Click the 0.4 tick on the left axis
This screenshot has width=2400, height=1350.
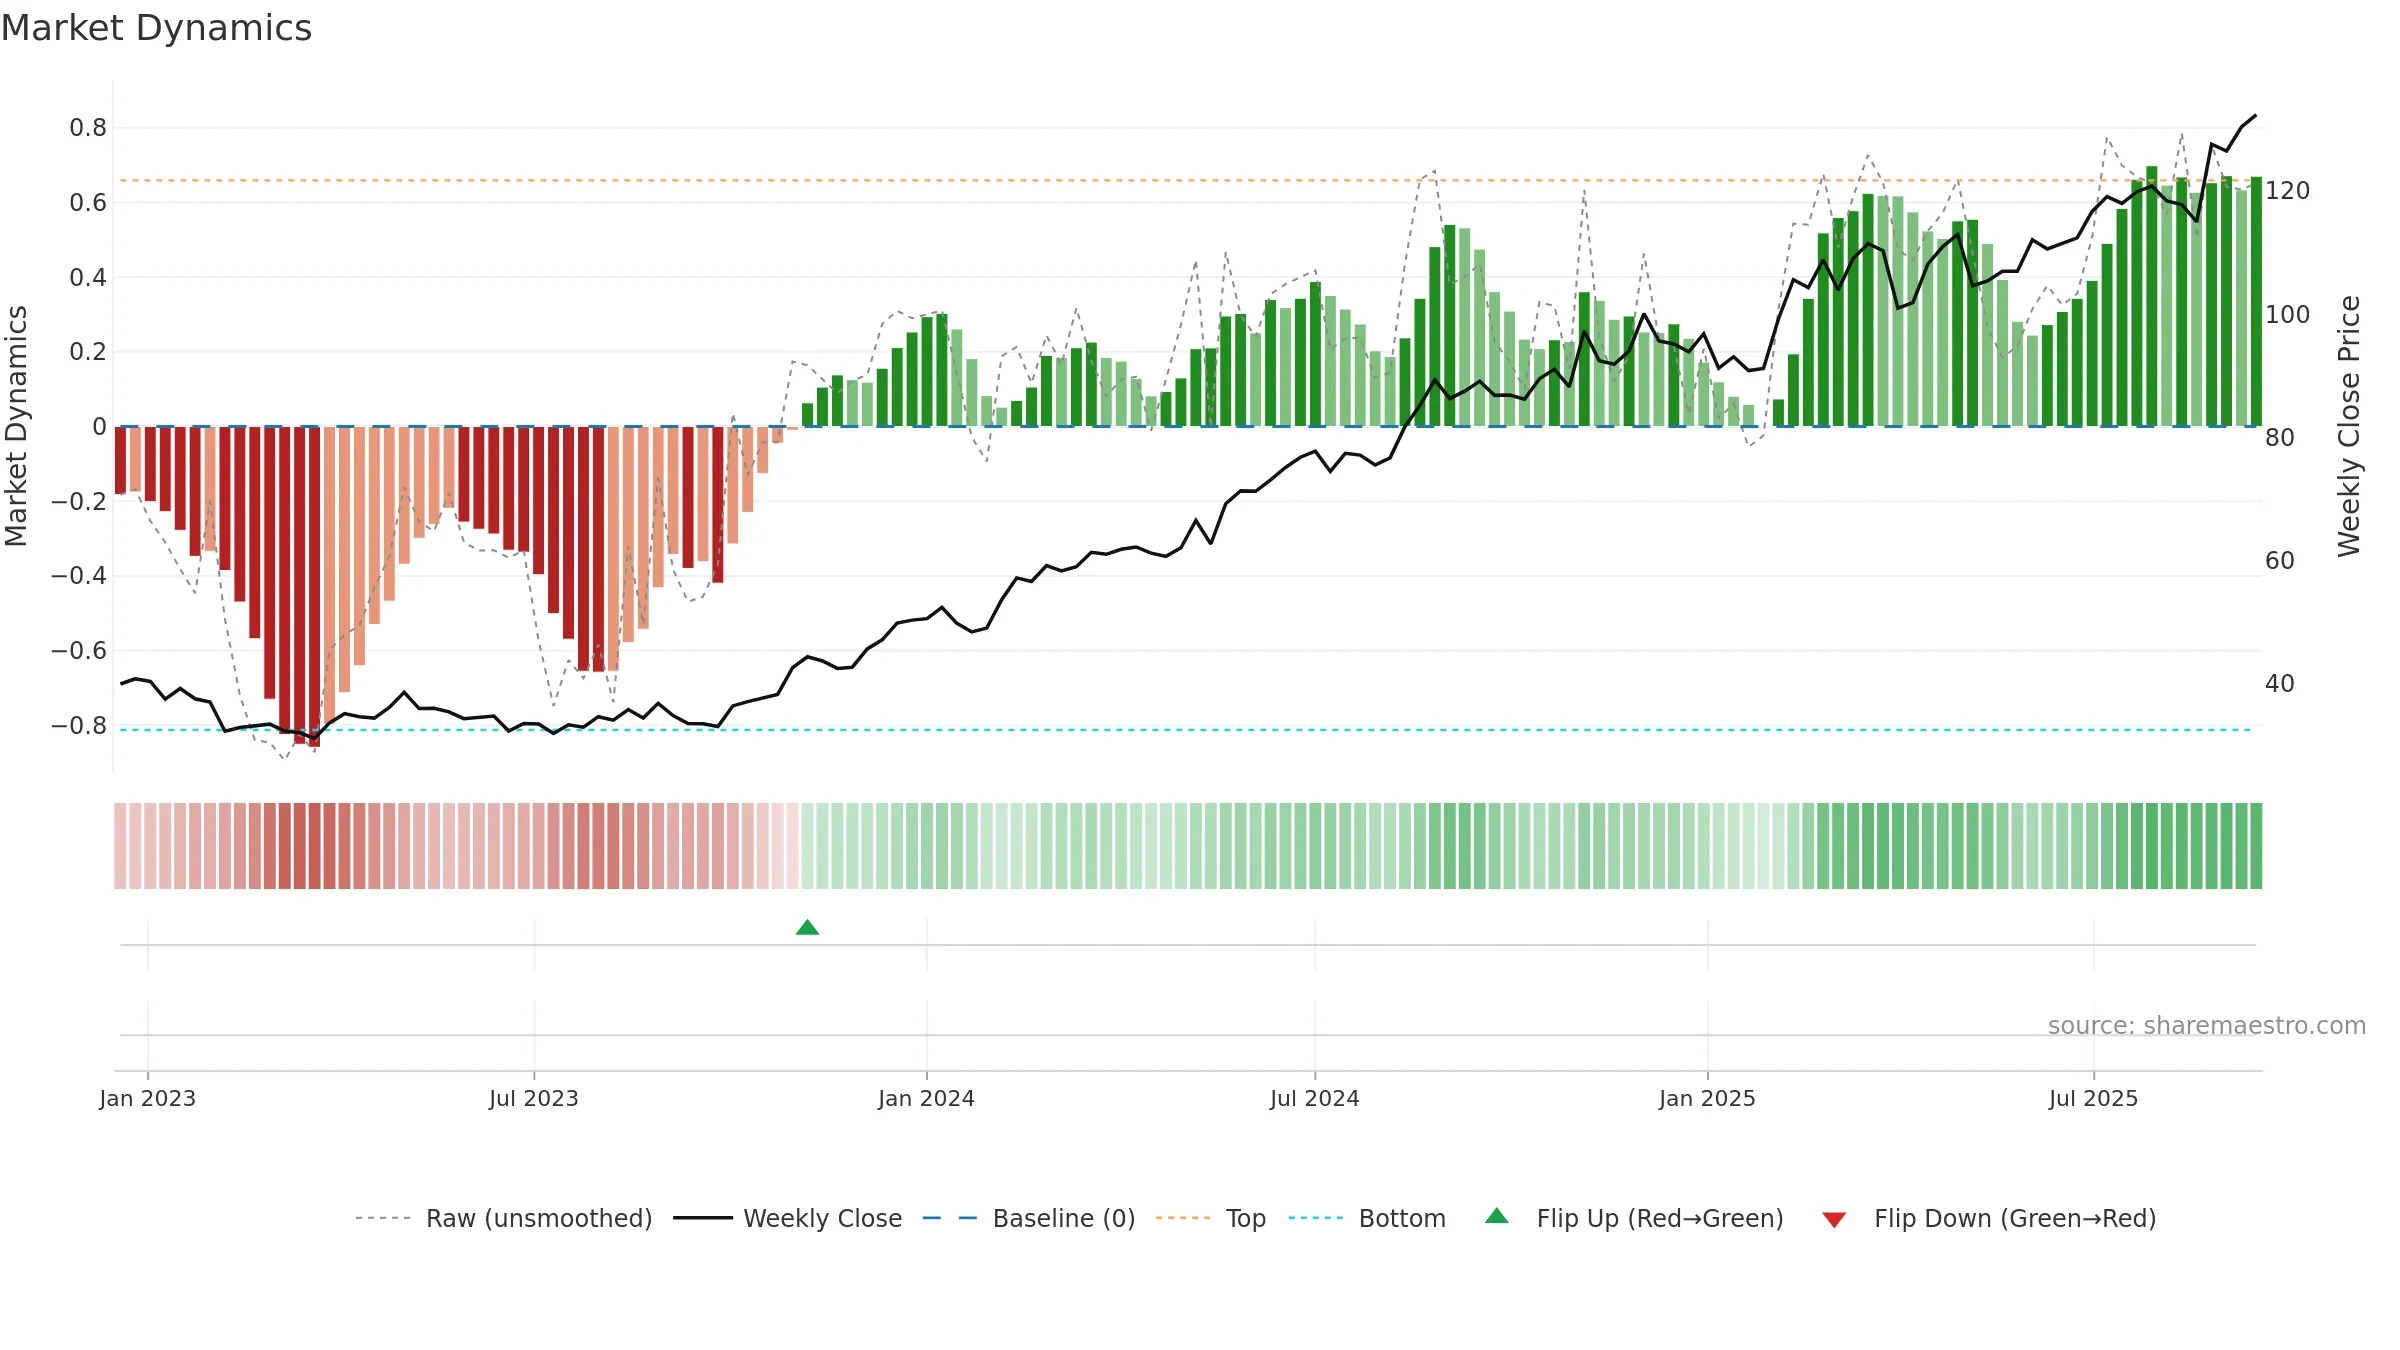(88, 277)
